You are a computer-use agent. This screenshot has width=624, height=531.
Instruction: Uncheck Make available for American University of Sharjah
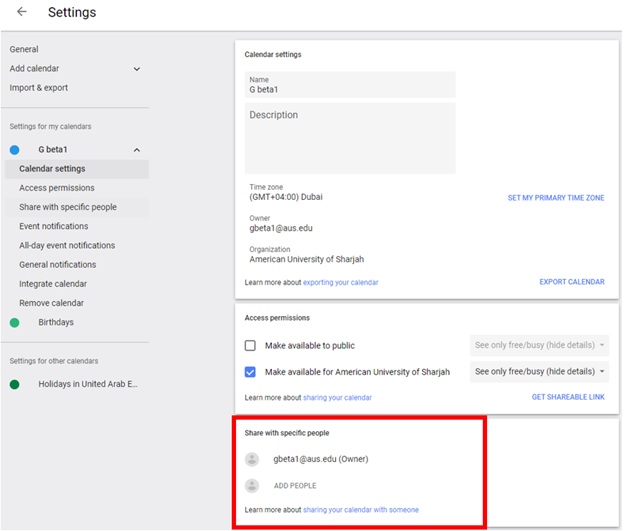pos(250,372)
